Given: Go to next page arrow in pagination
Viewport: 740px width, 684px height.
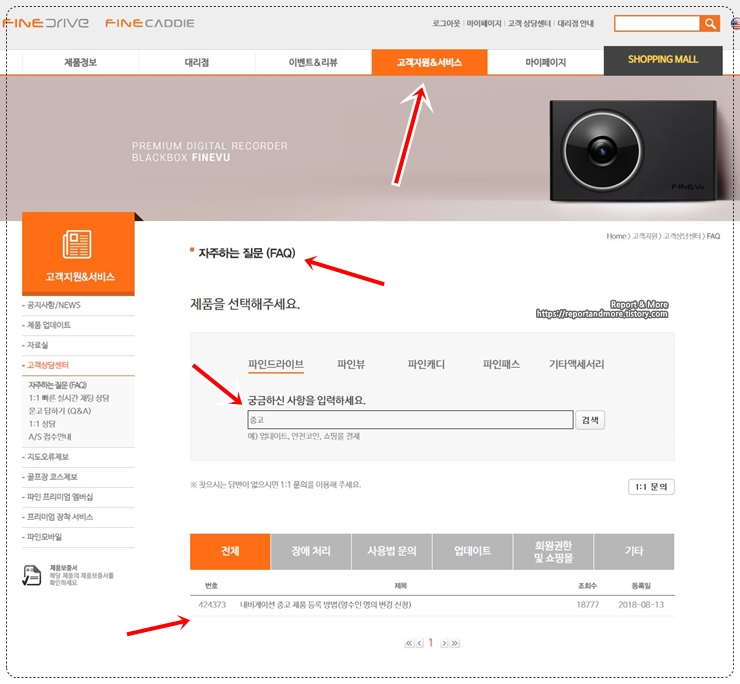Looking at the screenshot, I should (444, 643).
